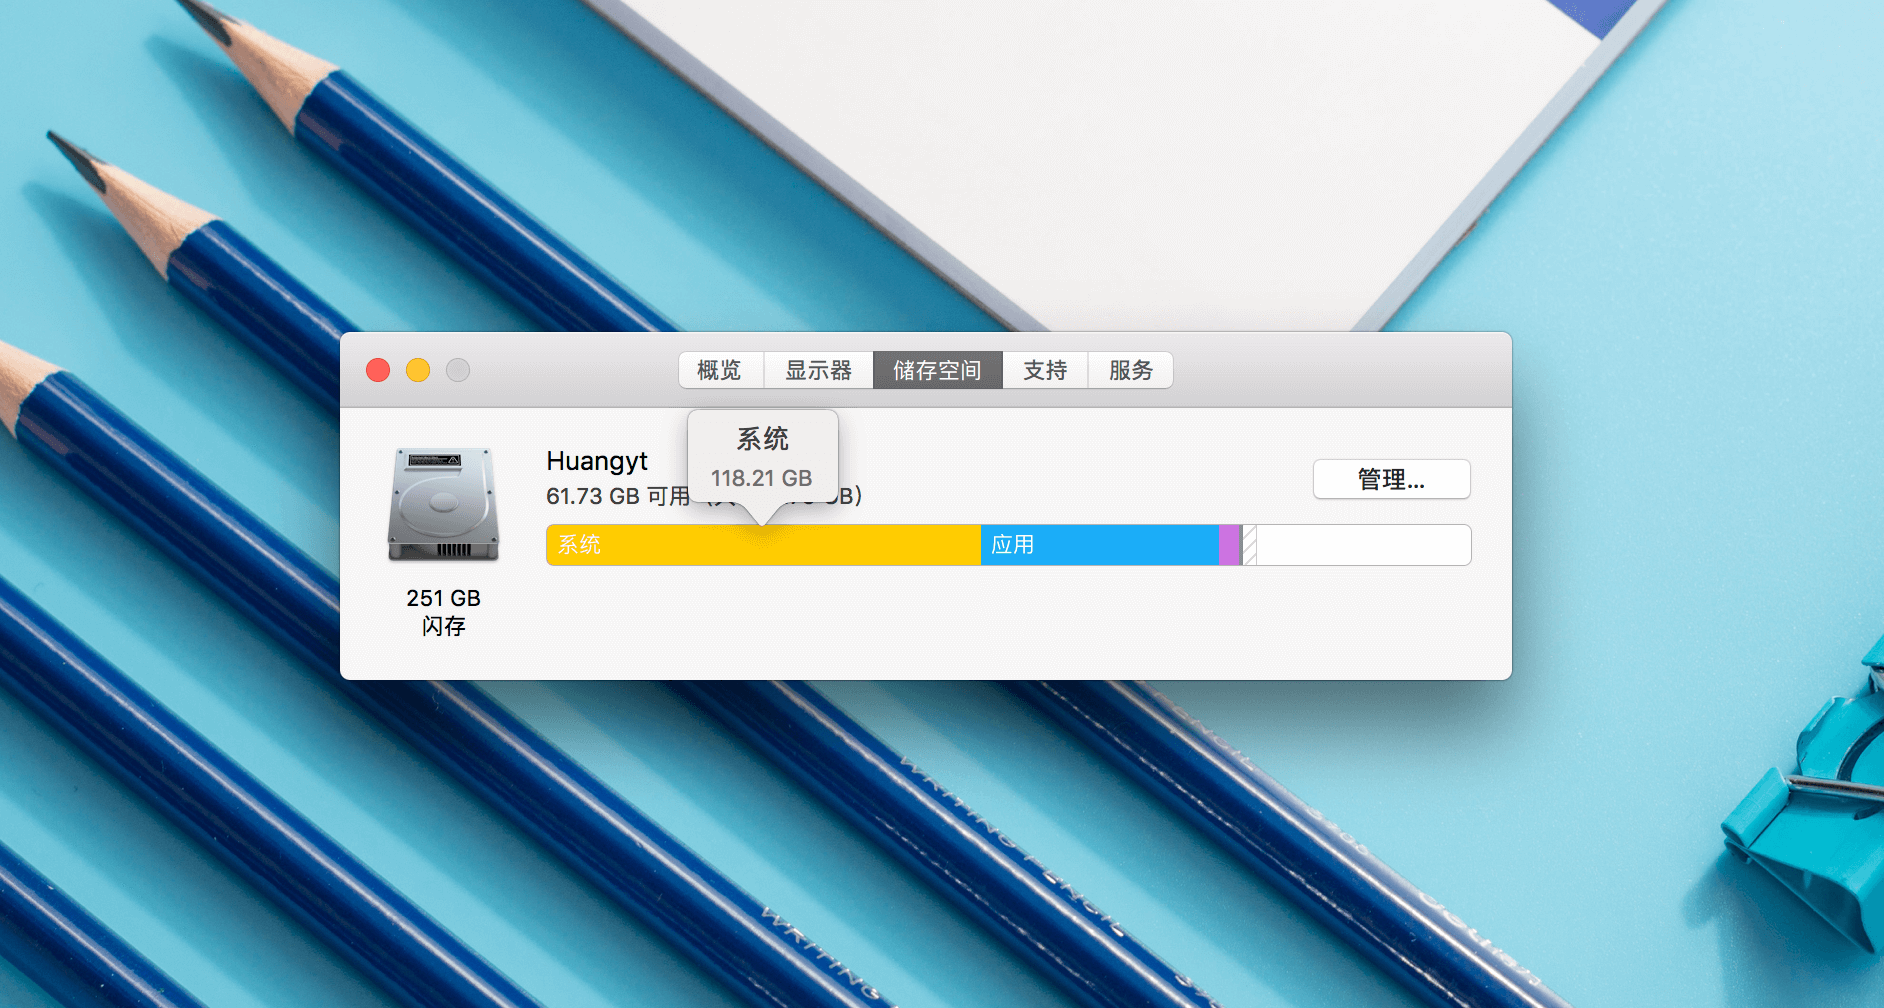Minimize the window with the yellow button

[x=418, y=370]
